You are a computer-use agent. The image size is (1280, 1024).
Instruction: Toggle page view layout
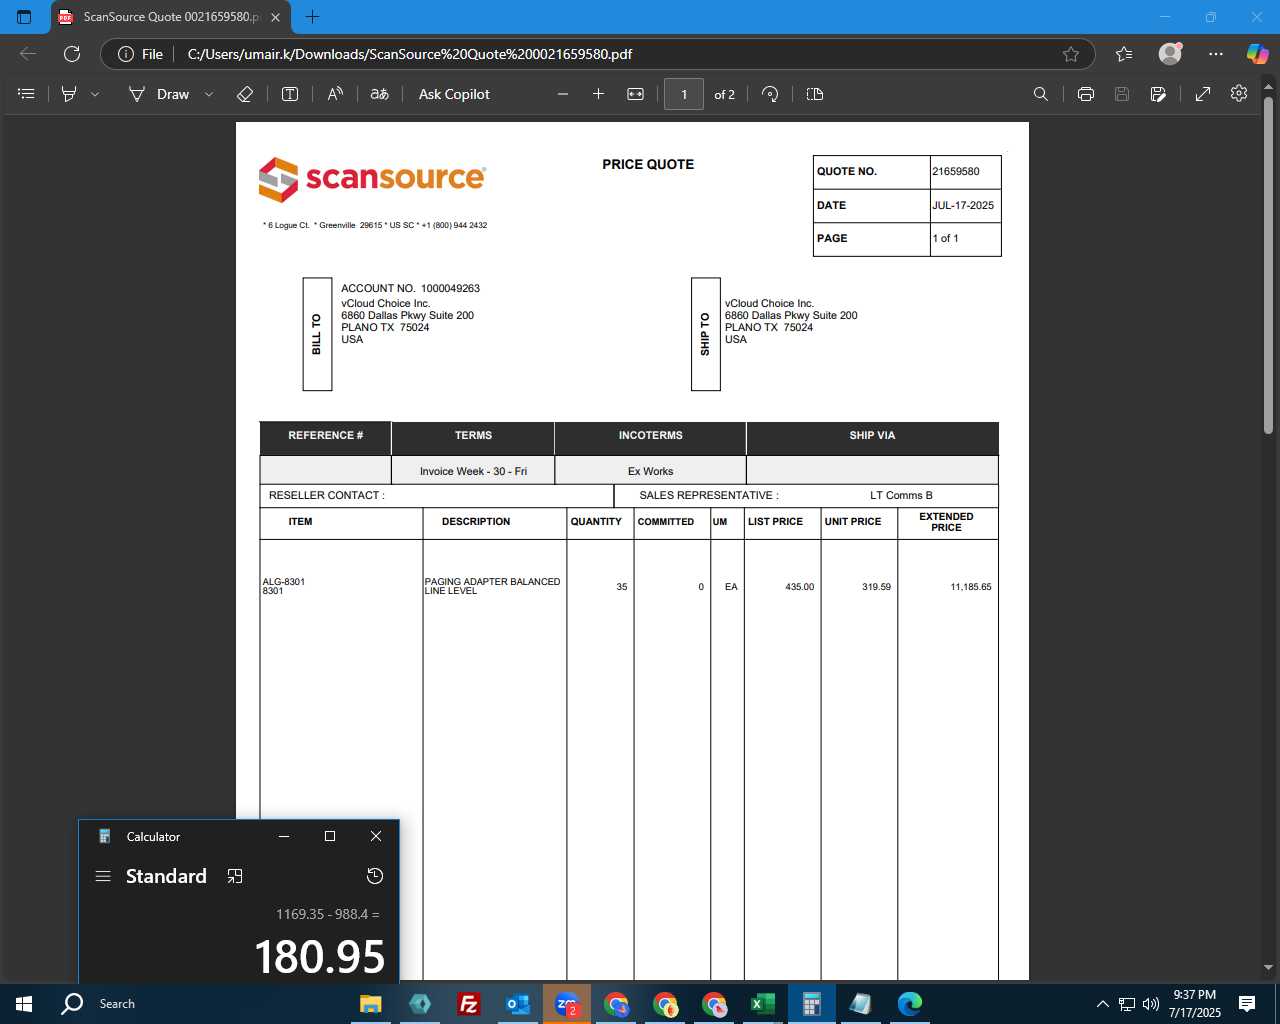[x=815, y=94]
